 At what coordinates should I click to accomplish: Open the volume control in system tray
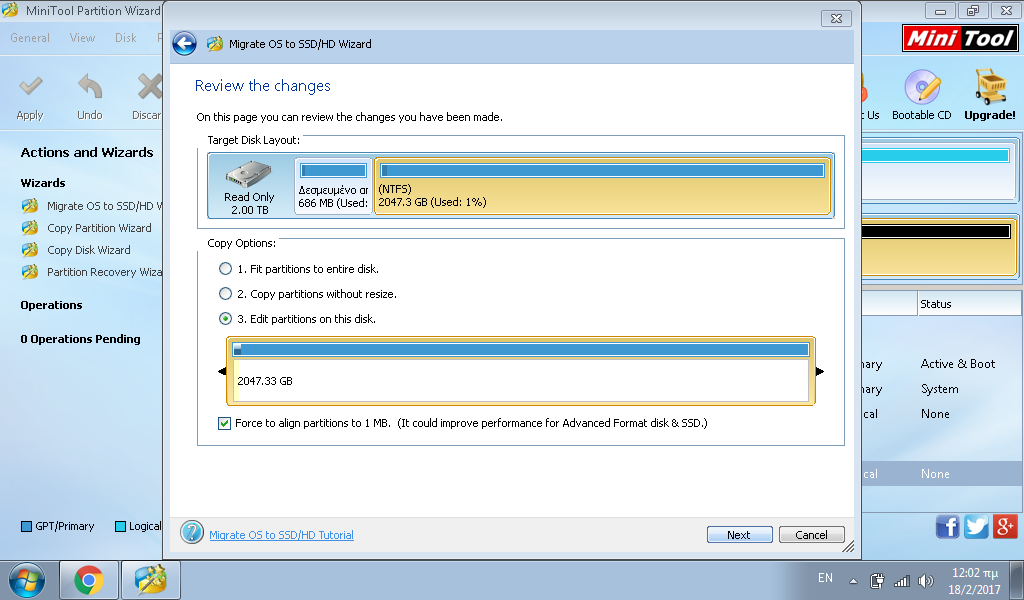925,580
